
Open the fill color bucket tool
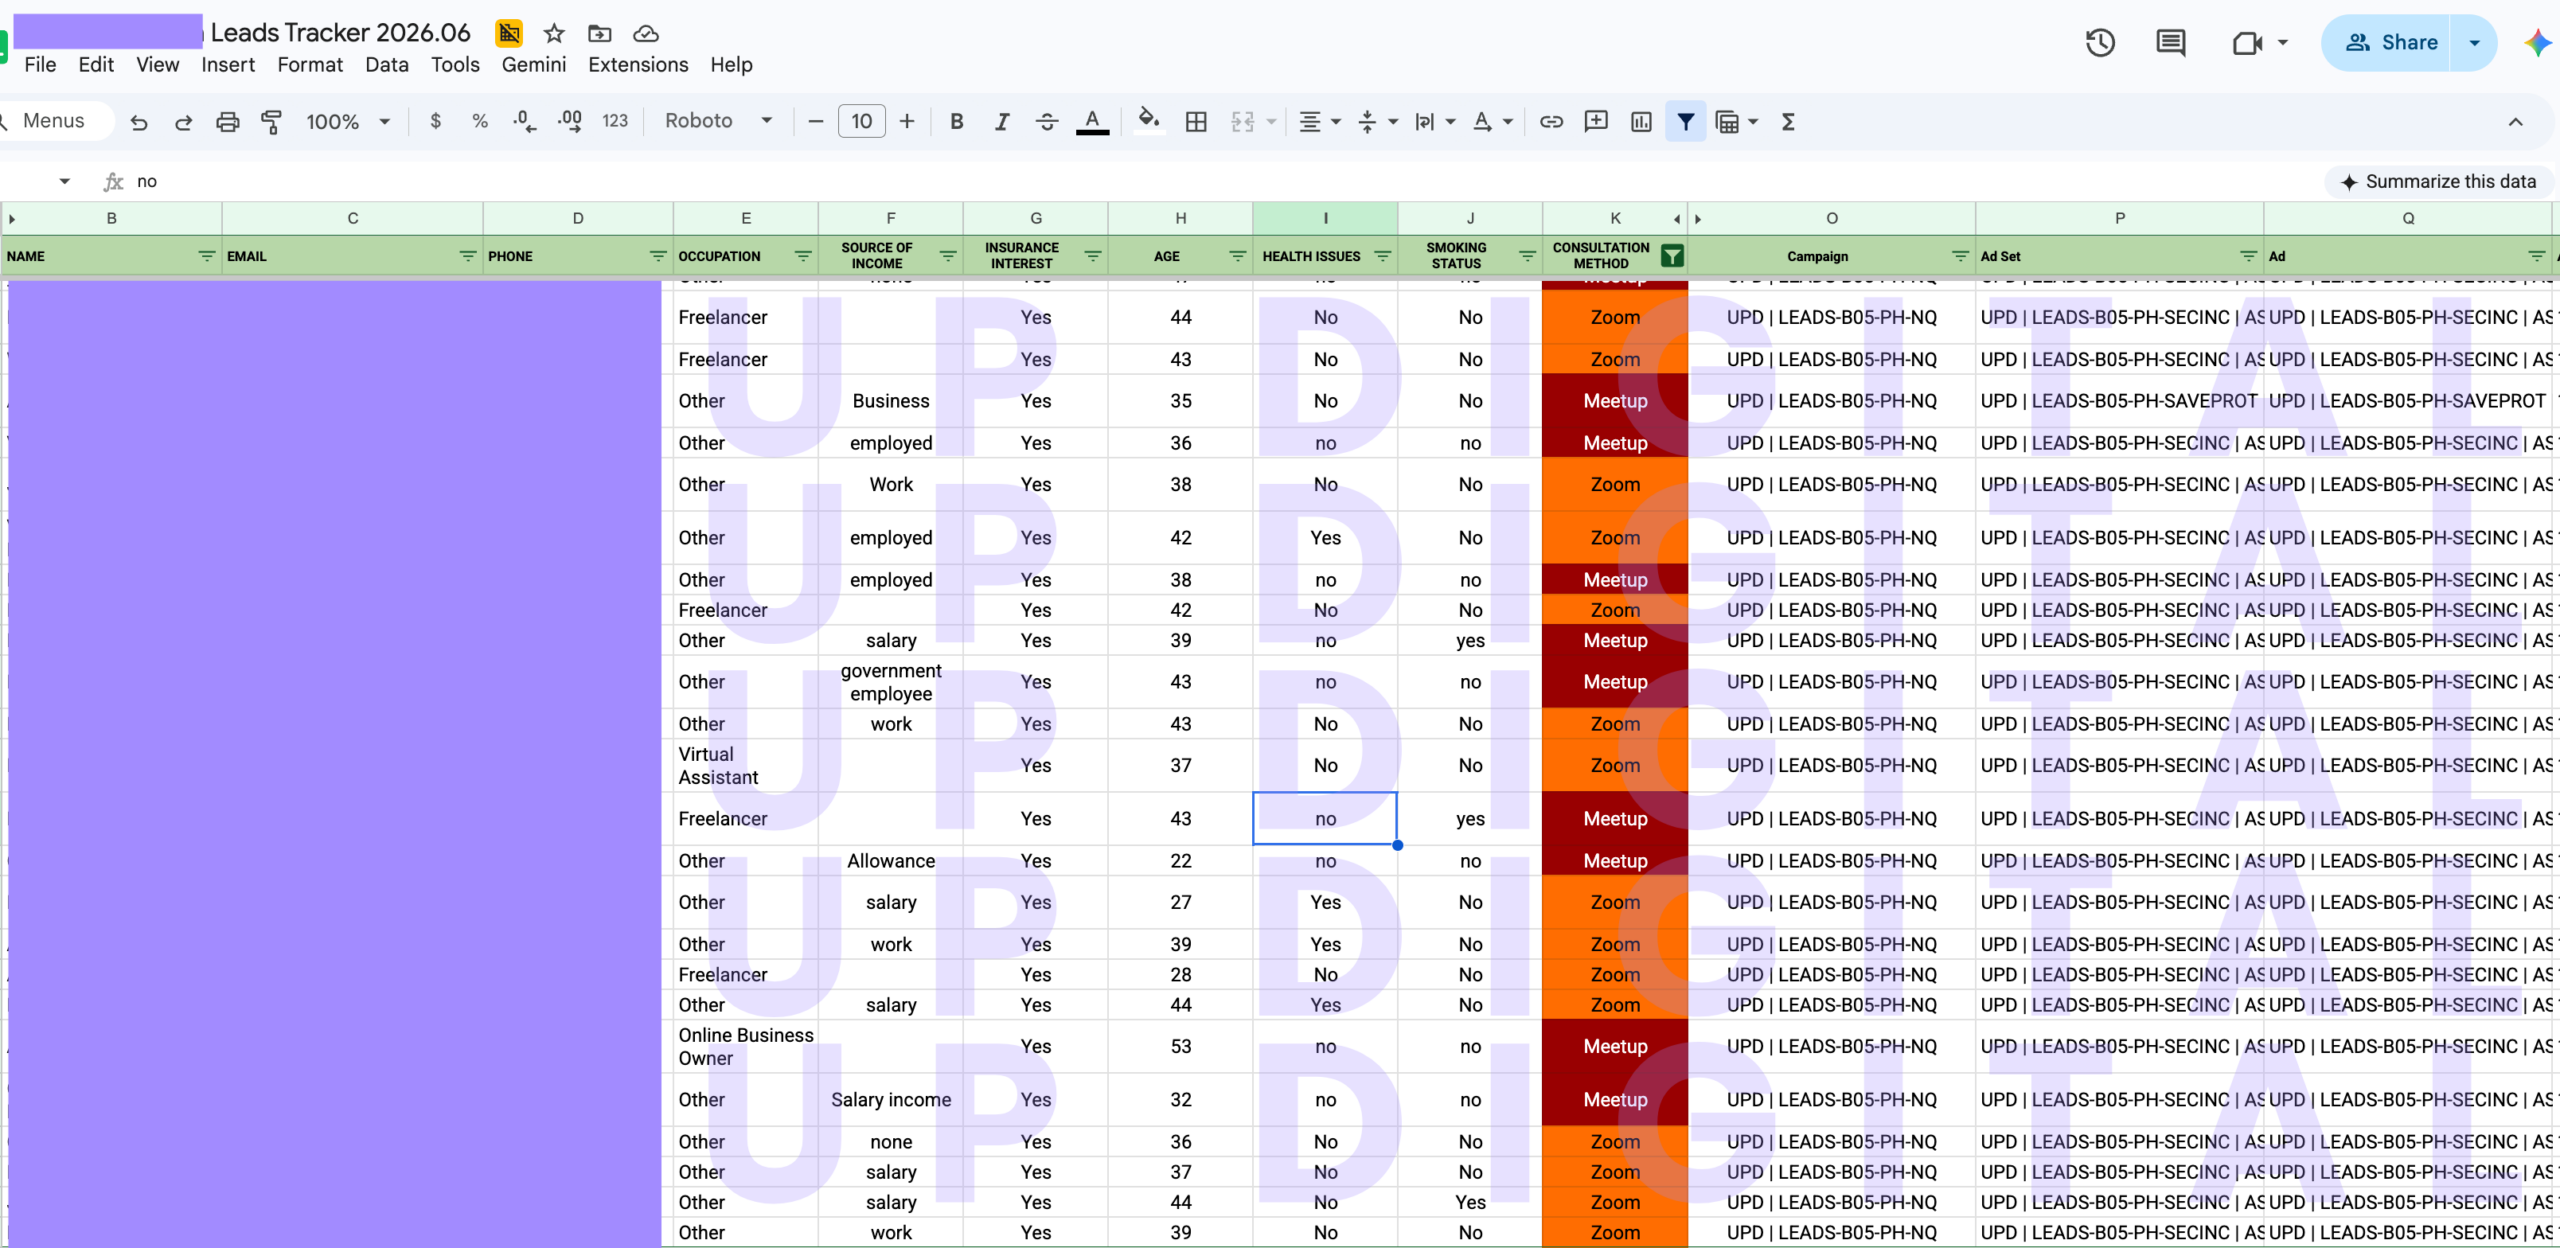click(1149, 121)
